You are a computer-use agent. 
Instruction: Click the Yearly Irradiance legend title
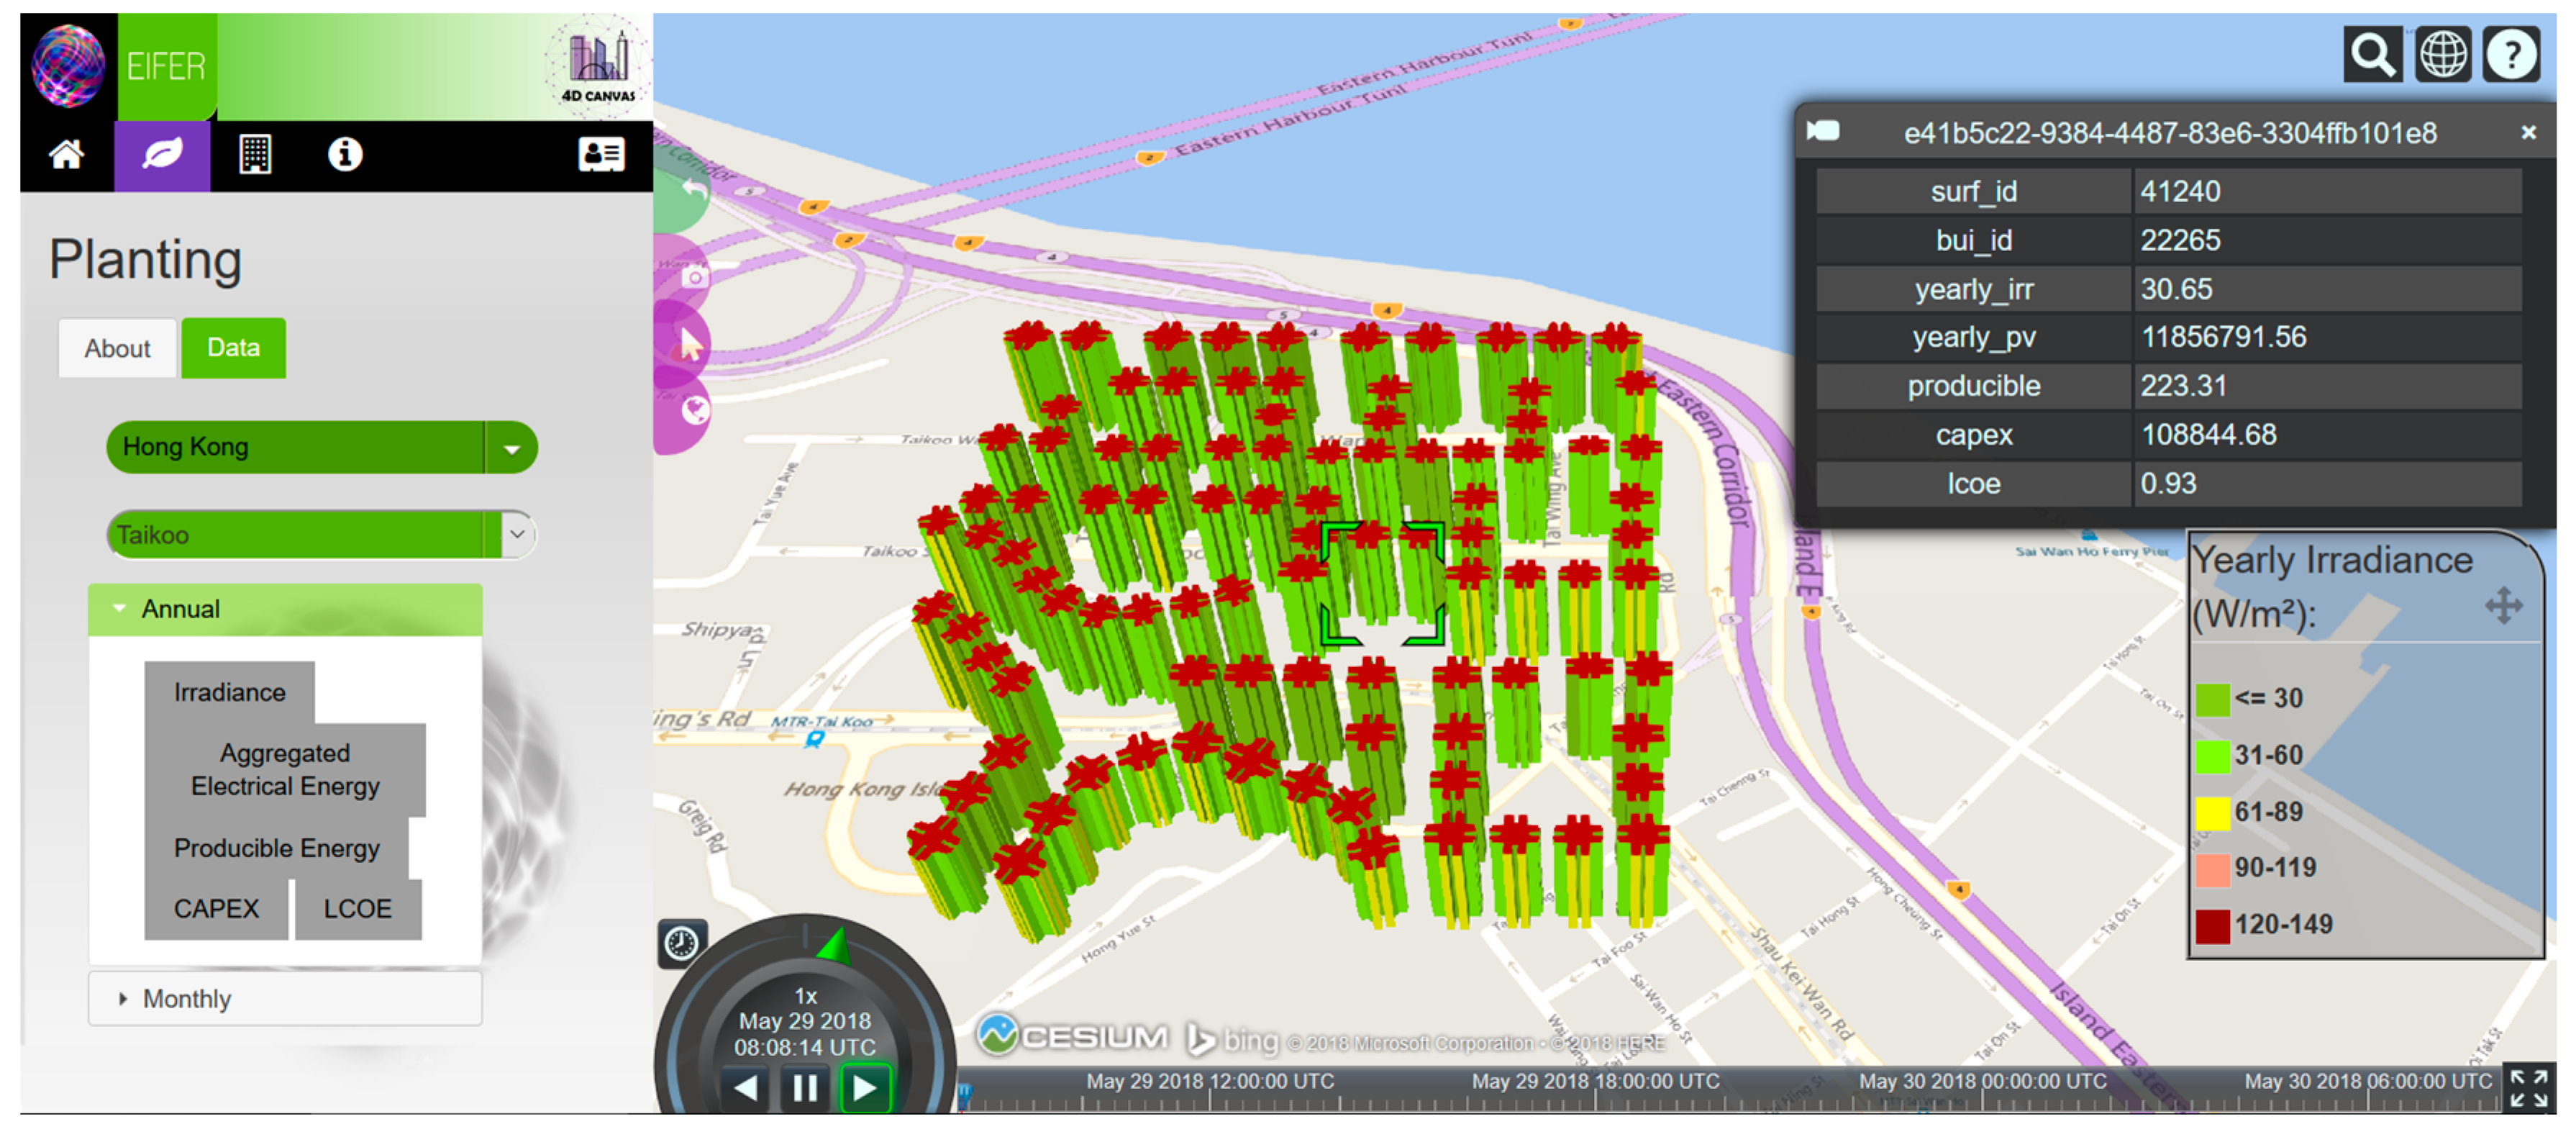point(2332,586)
